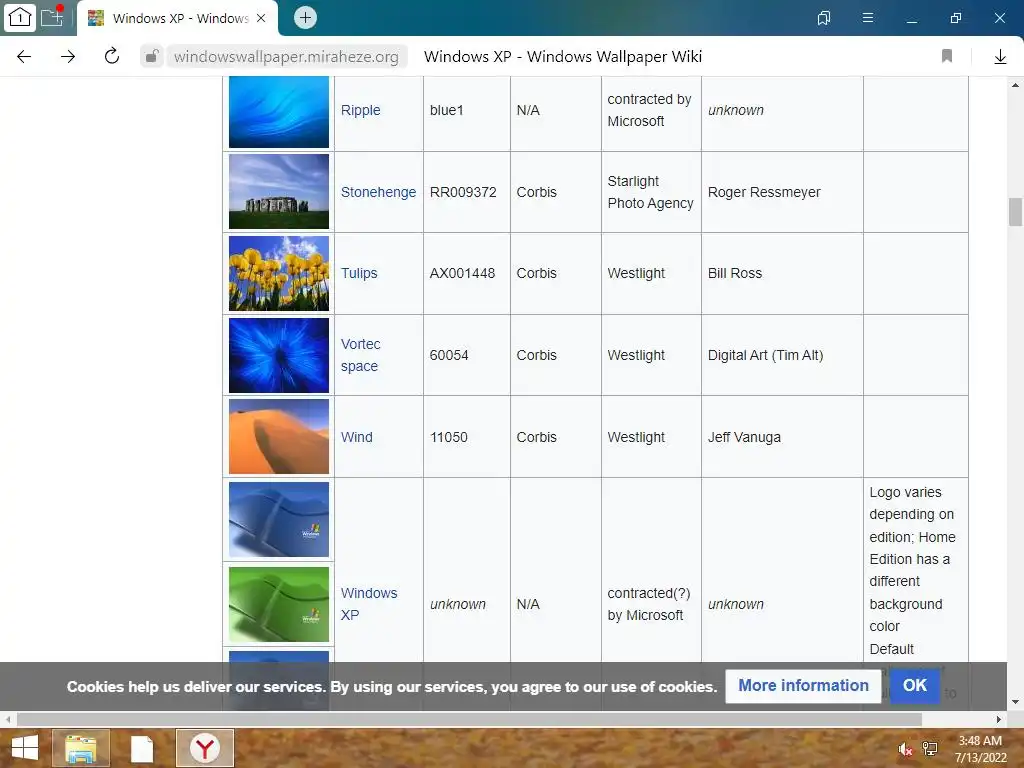Click the horizontal scrollbar right arrow
This screenshot has height=768, width=1024.
[x=999, y=720]
